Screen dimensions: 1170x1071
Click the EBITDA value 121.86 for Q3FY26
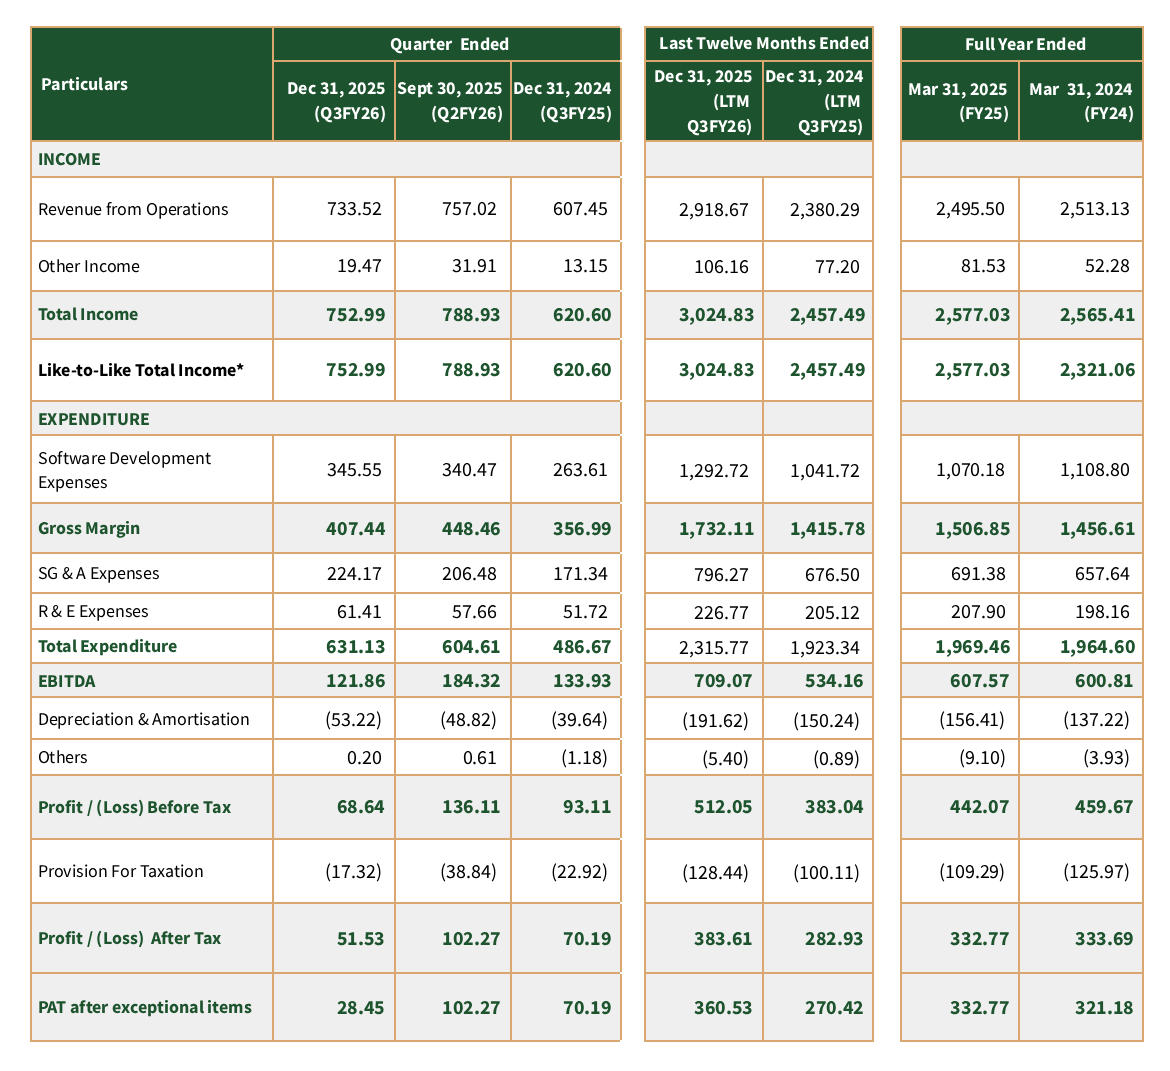click(x=355, y=681)
